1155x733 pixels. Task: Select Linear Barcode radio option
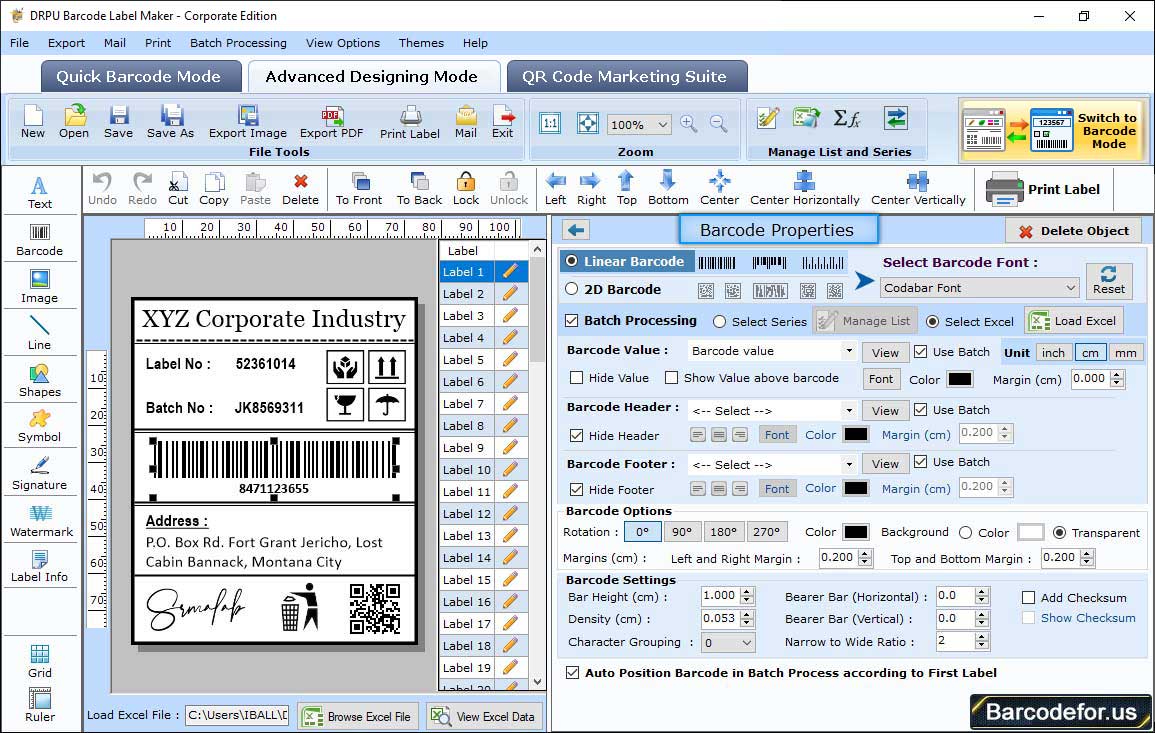572,261
